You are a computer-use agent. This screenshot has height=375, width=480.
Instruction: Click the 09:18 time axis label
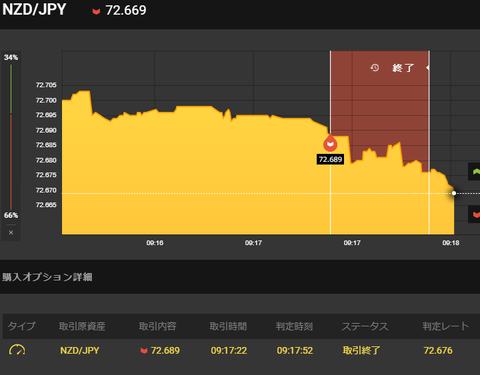[451, 243]
